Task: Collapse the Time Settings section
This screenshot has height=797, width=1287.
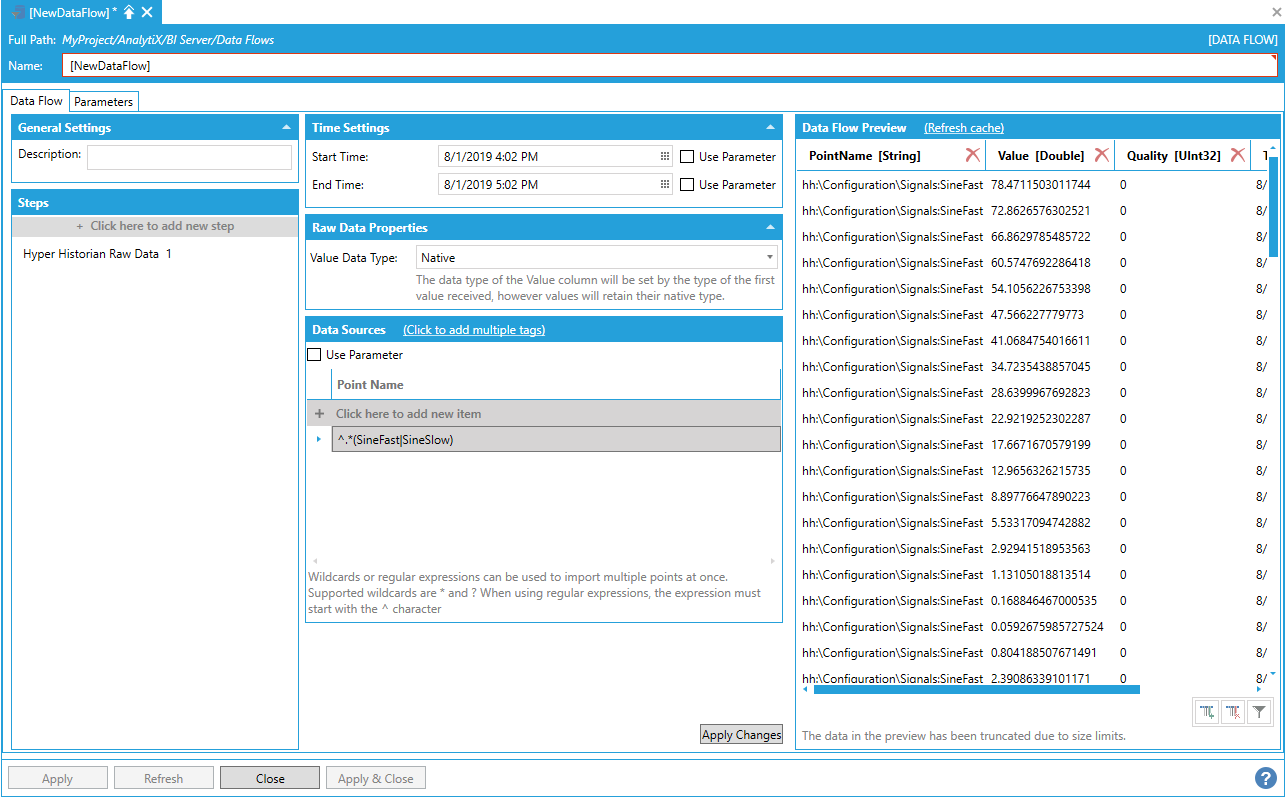Action: click(770, 128)
